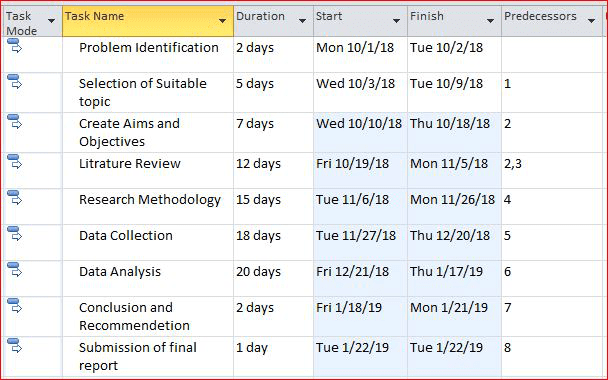Click the task mode icon for Litrature Review
608x380 pixels.
point(15,161)
